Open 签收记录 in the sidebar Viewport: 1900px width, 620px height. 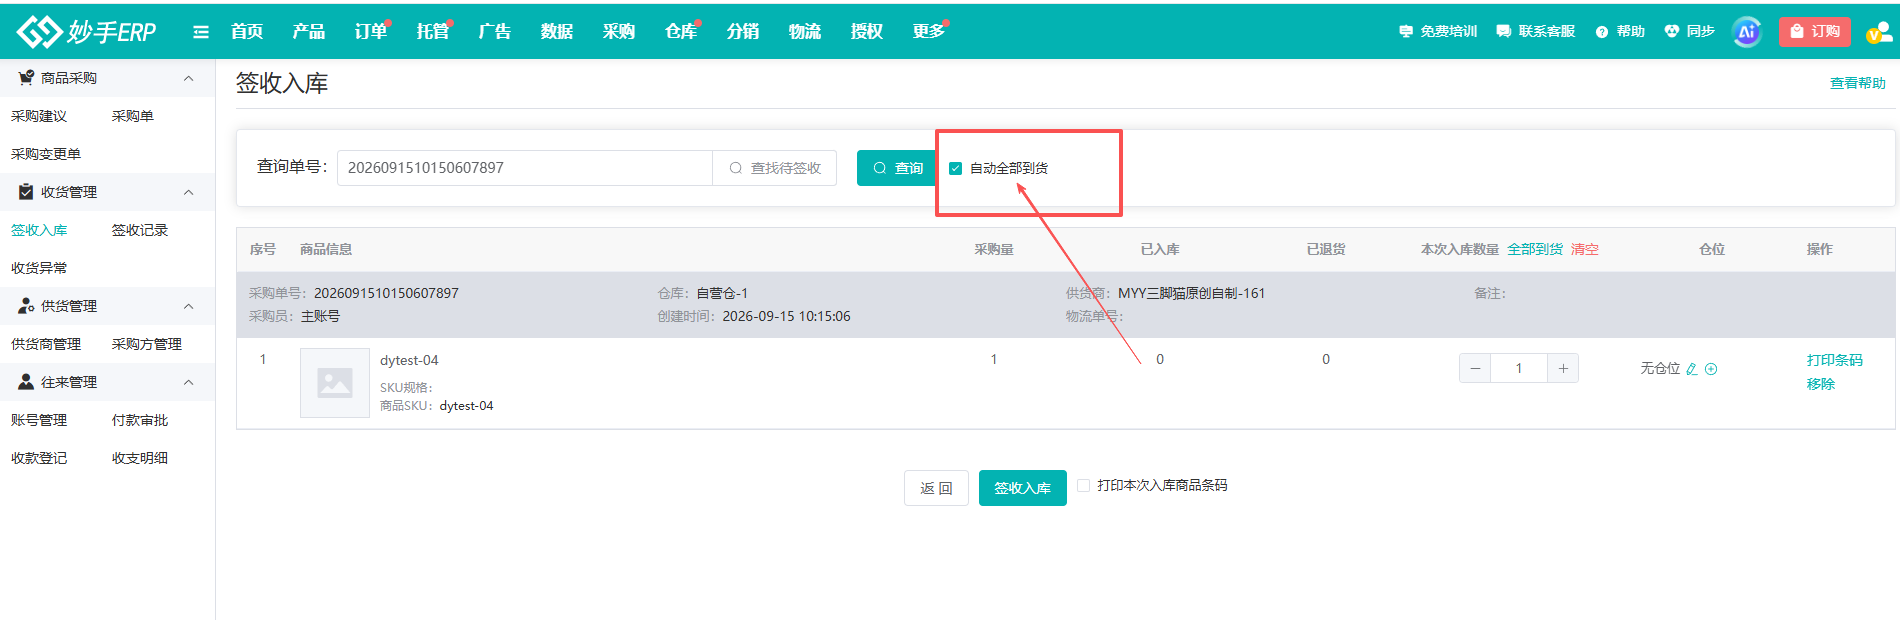coord(140,230)
